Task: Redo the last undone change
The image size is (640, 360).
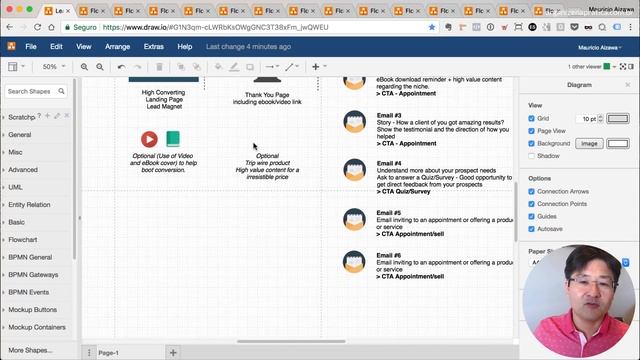Action: click(x=138, y=67)
